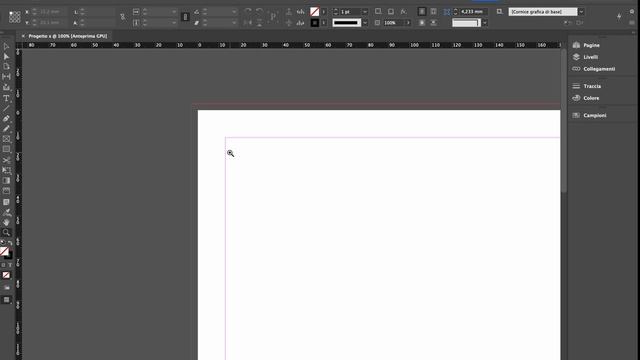Select the Free Transform tool

[x=6, y=170]
